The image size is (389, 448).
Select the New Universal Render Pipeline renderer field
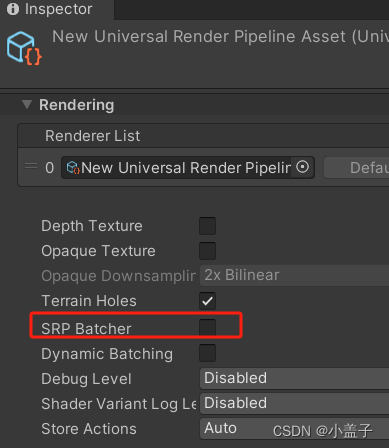click(x=188, y=167)
